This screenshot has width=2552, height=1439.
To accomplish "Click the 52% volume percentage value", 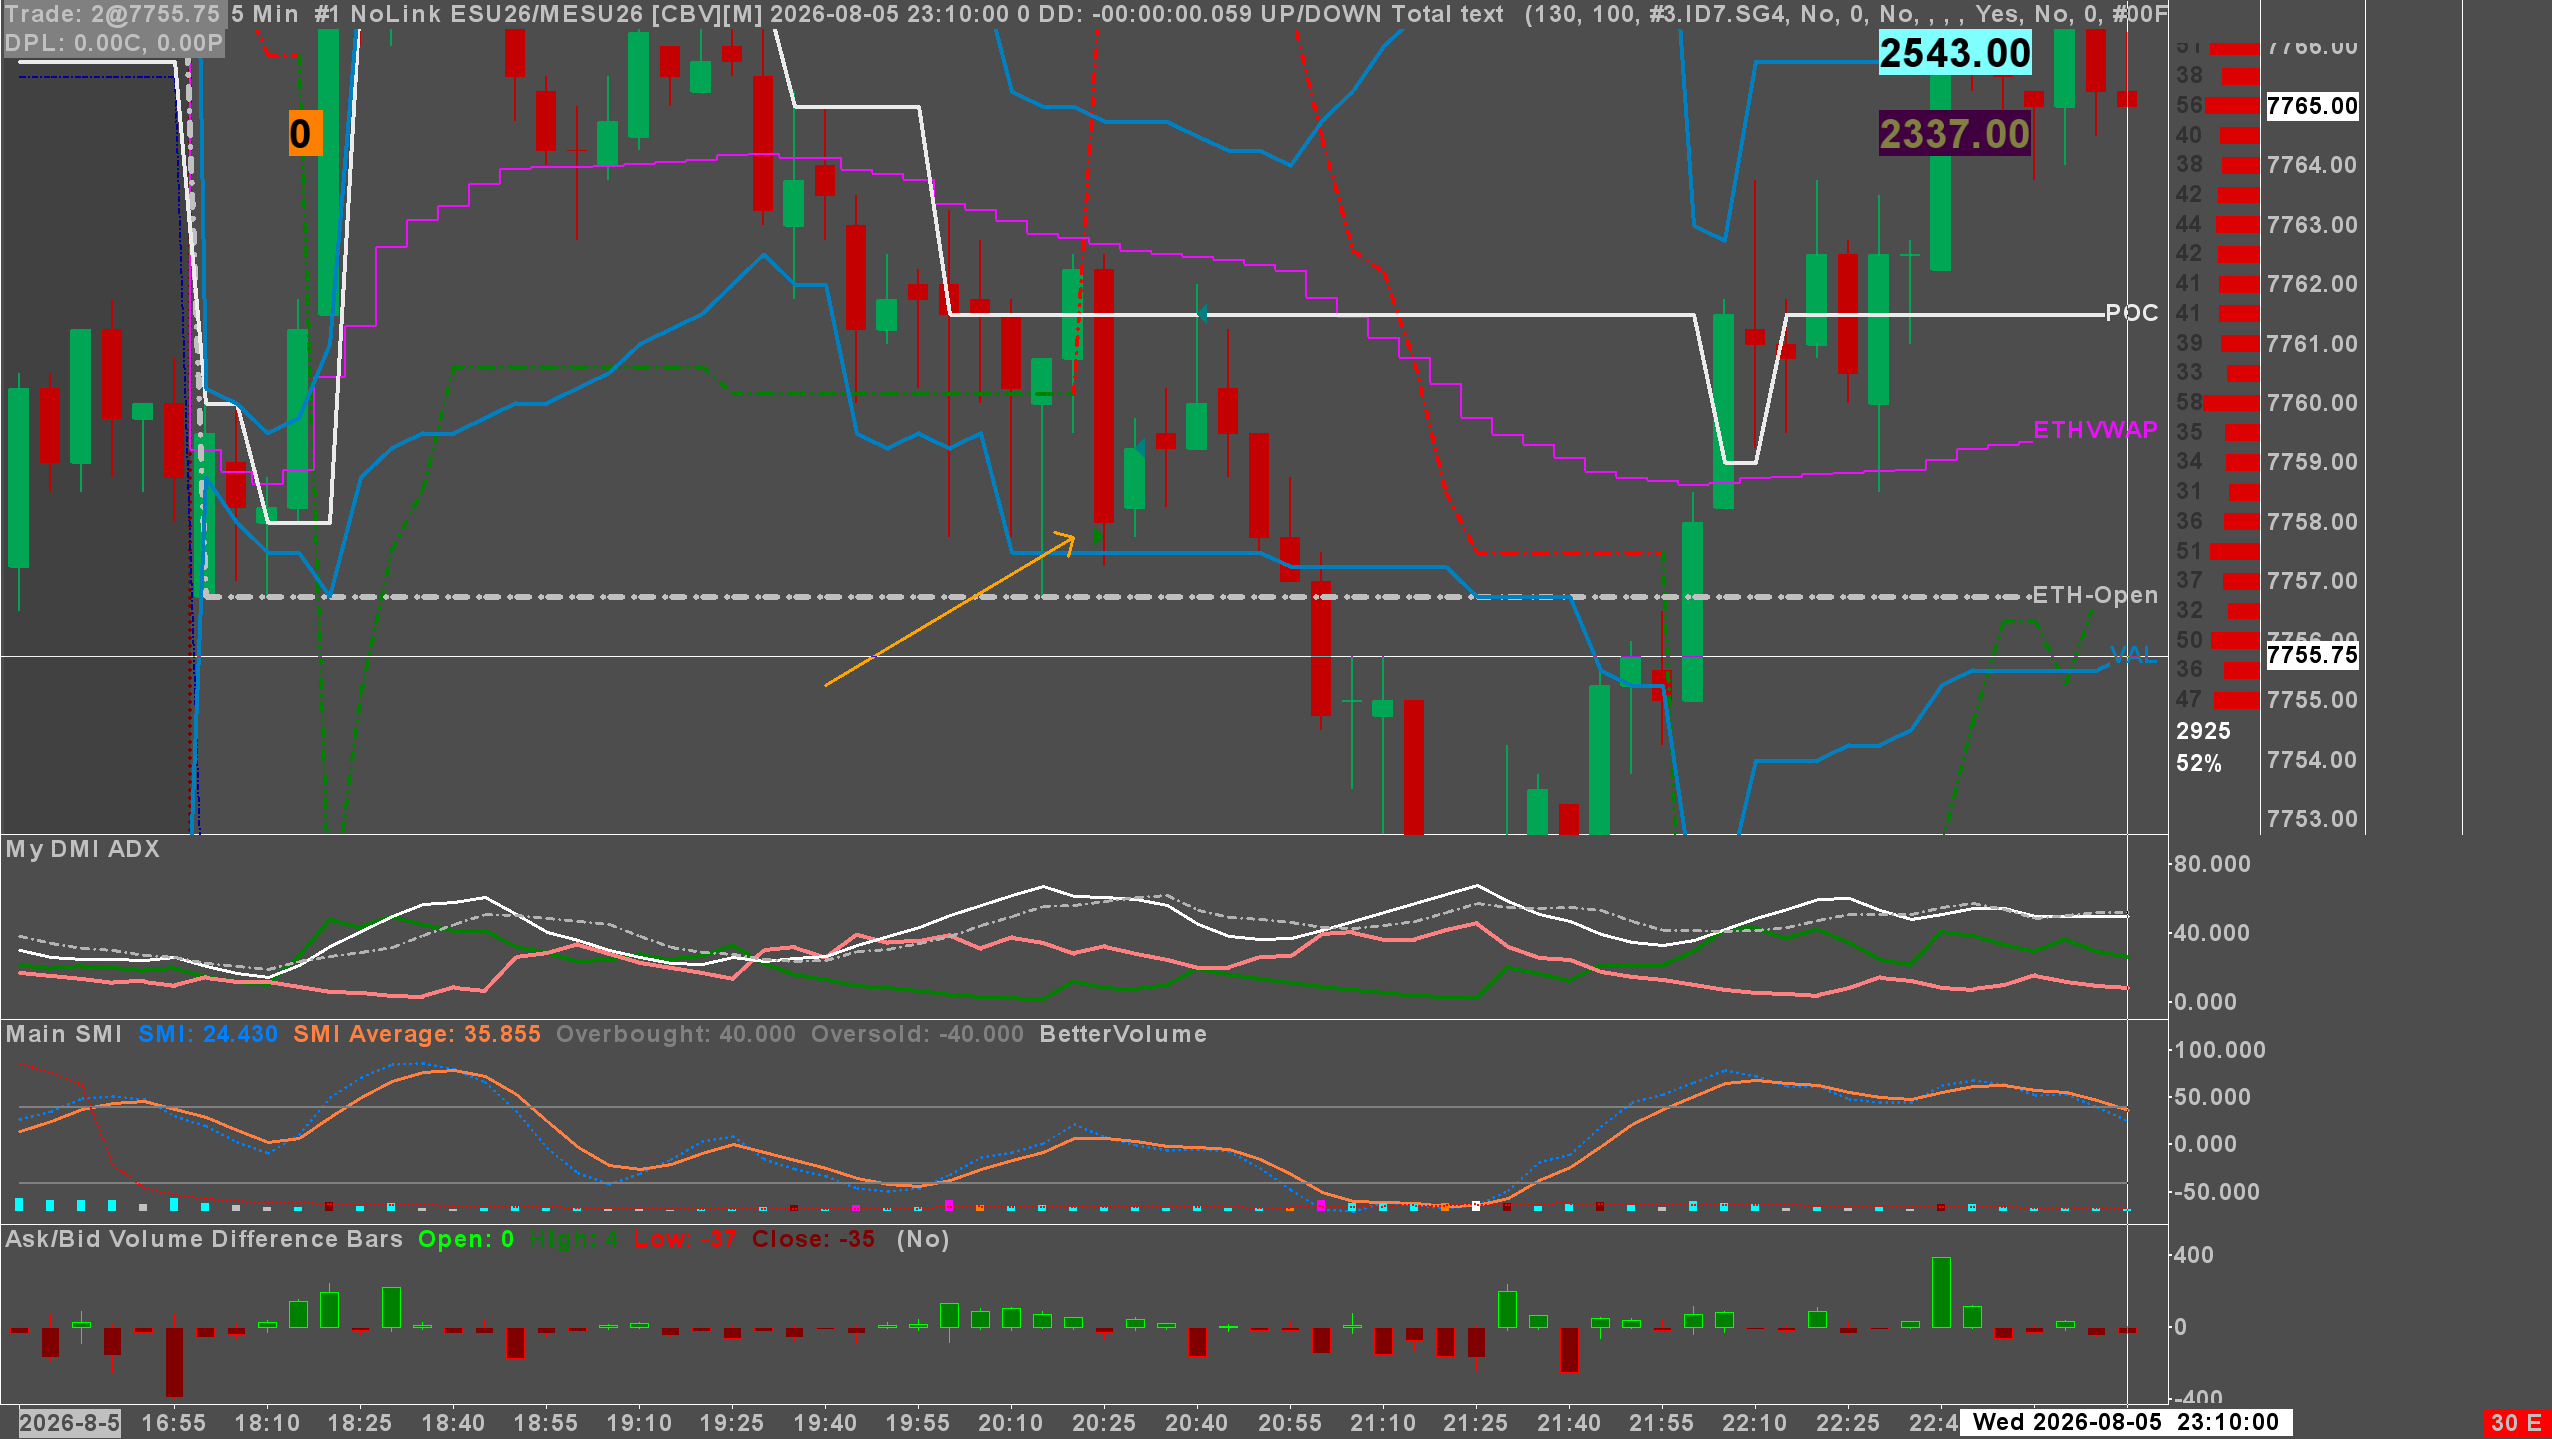I will (2199, 764).
